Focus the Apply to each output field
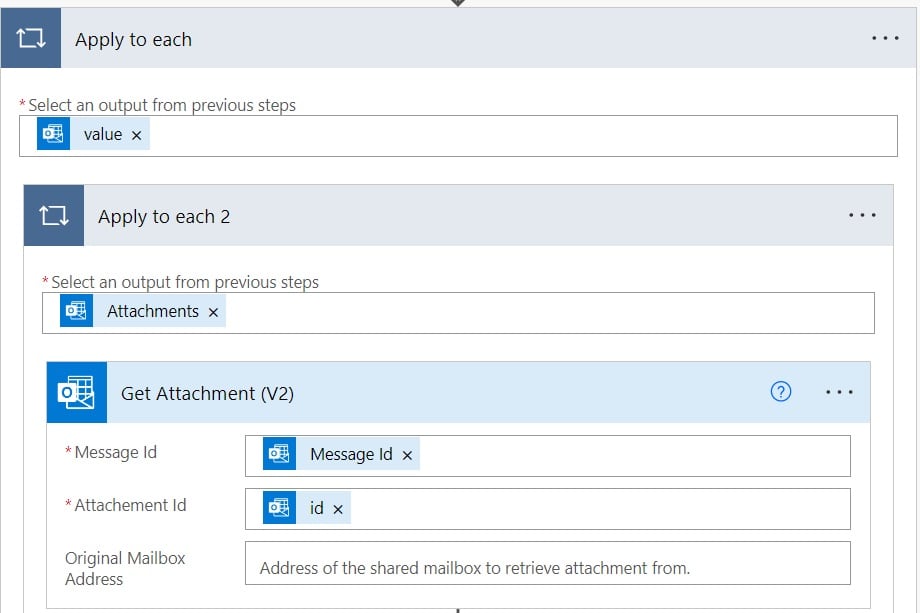Screen dimensions: 920x613 458,136
